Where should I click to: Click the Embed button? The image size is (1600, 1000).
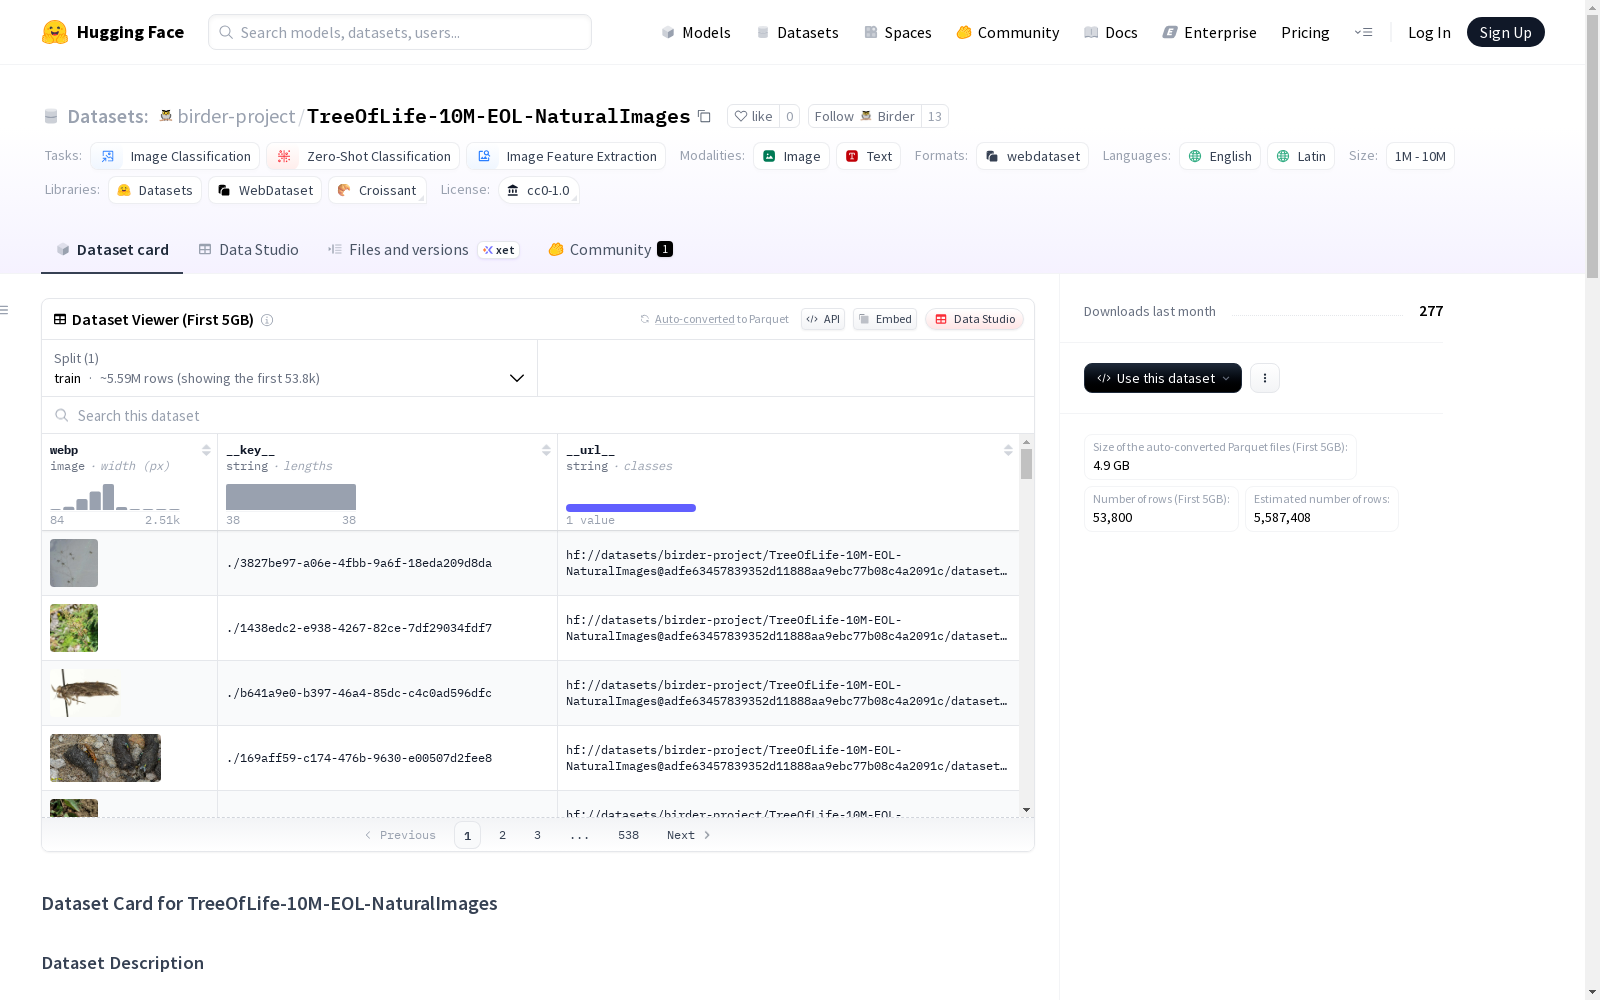point(885,319)
